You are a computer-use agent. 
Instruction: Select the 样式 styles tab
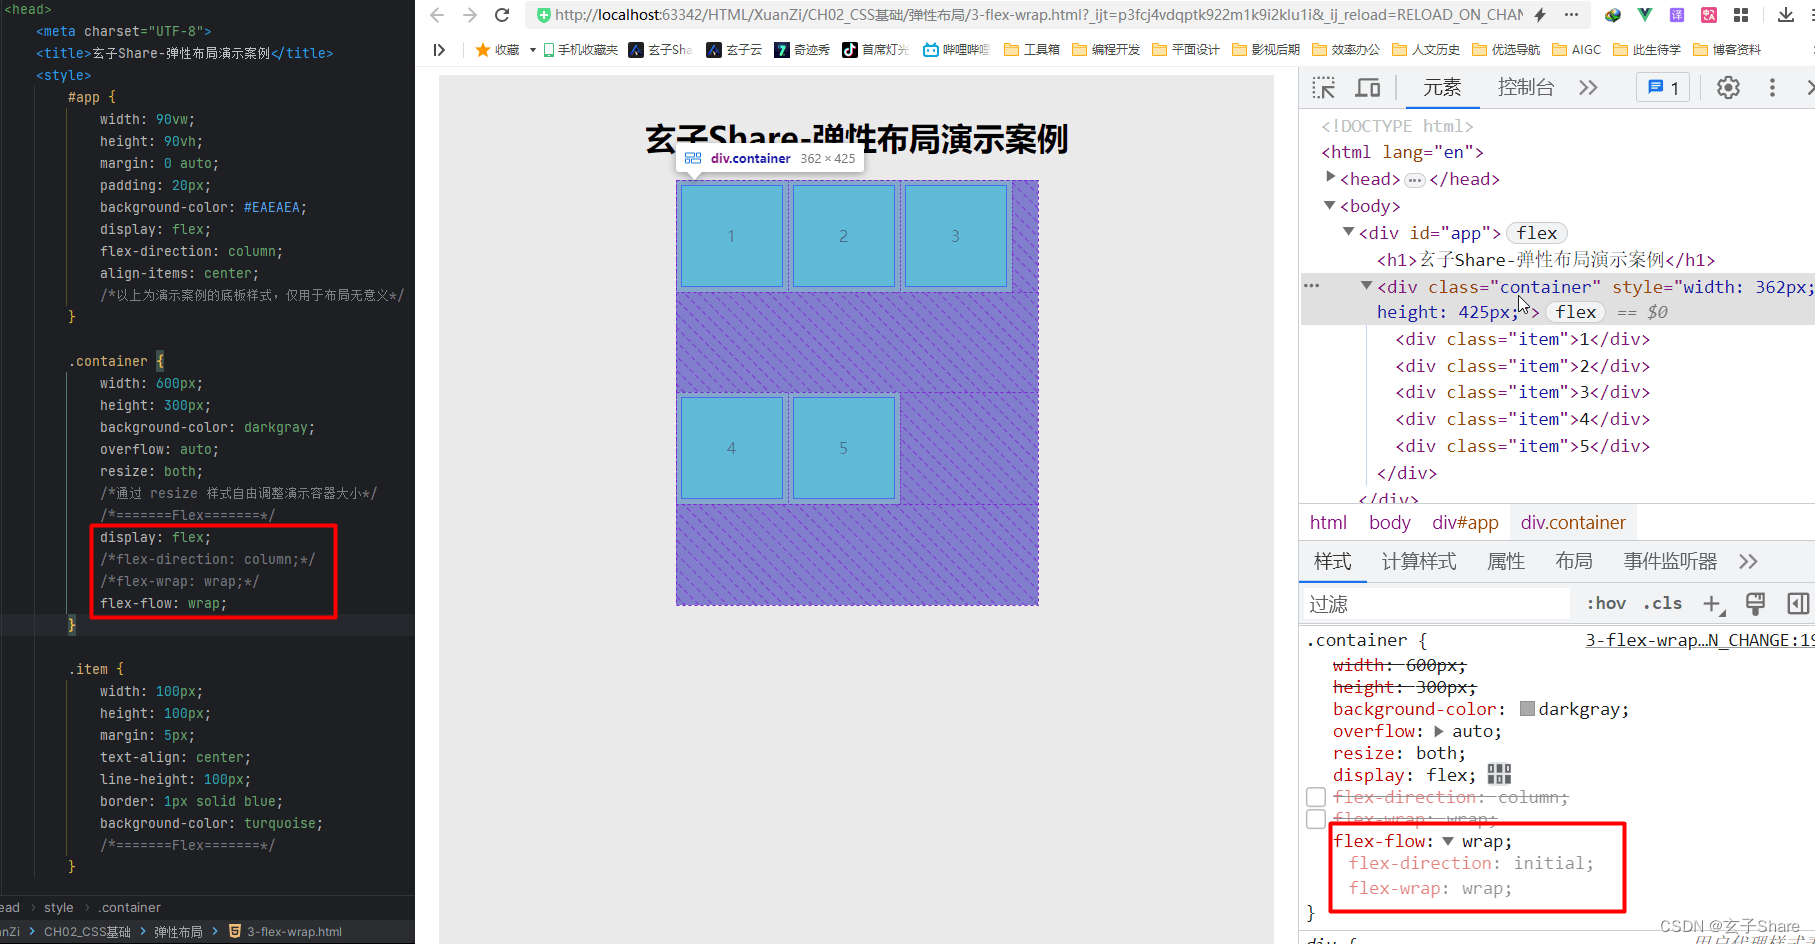[x=1333, y=562]
